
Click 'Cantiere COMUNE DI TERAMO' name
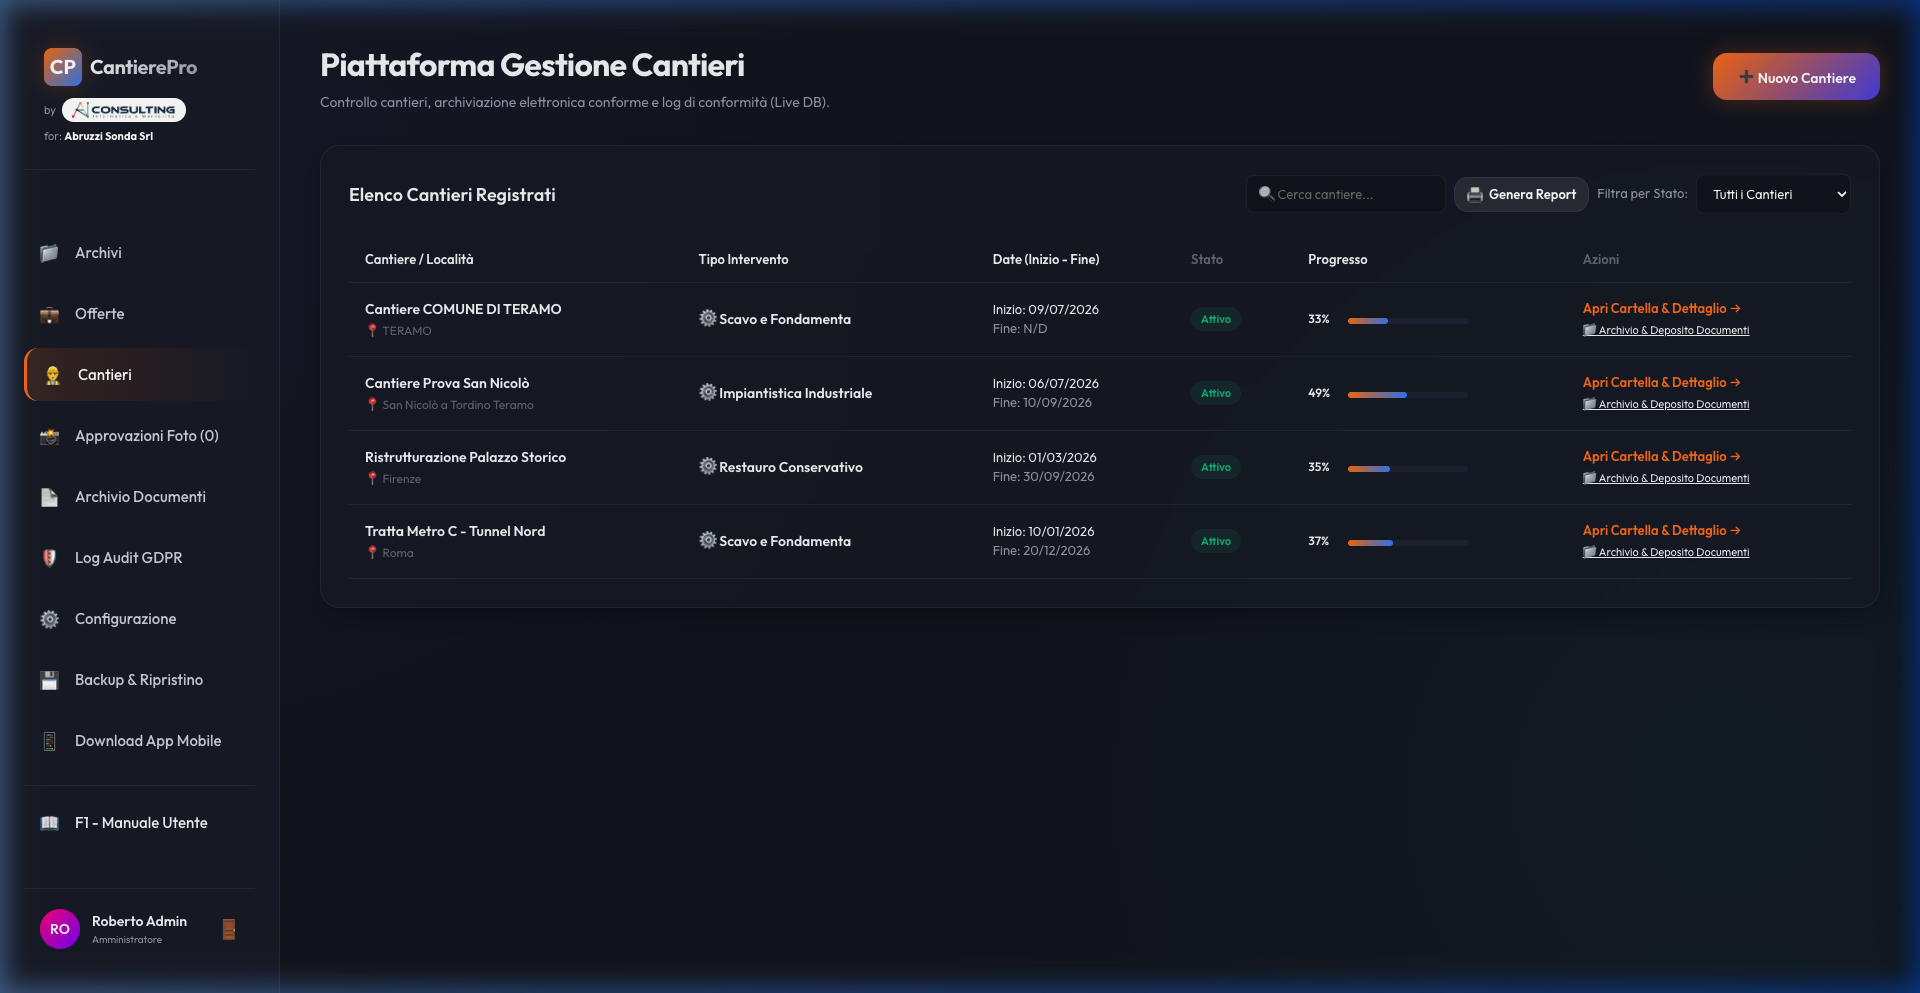pyautogui.click(x=463, y=310)
